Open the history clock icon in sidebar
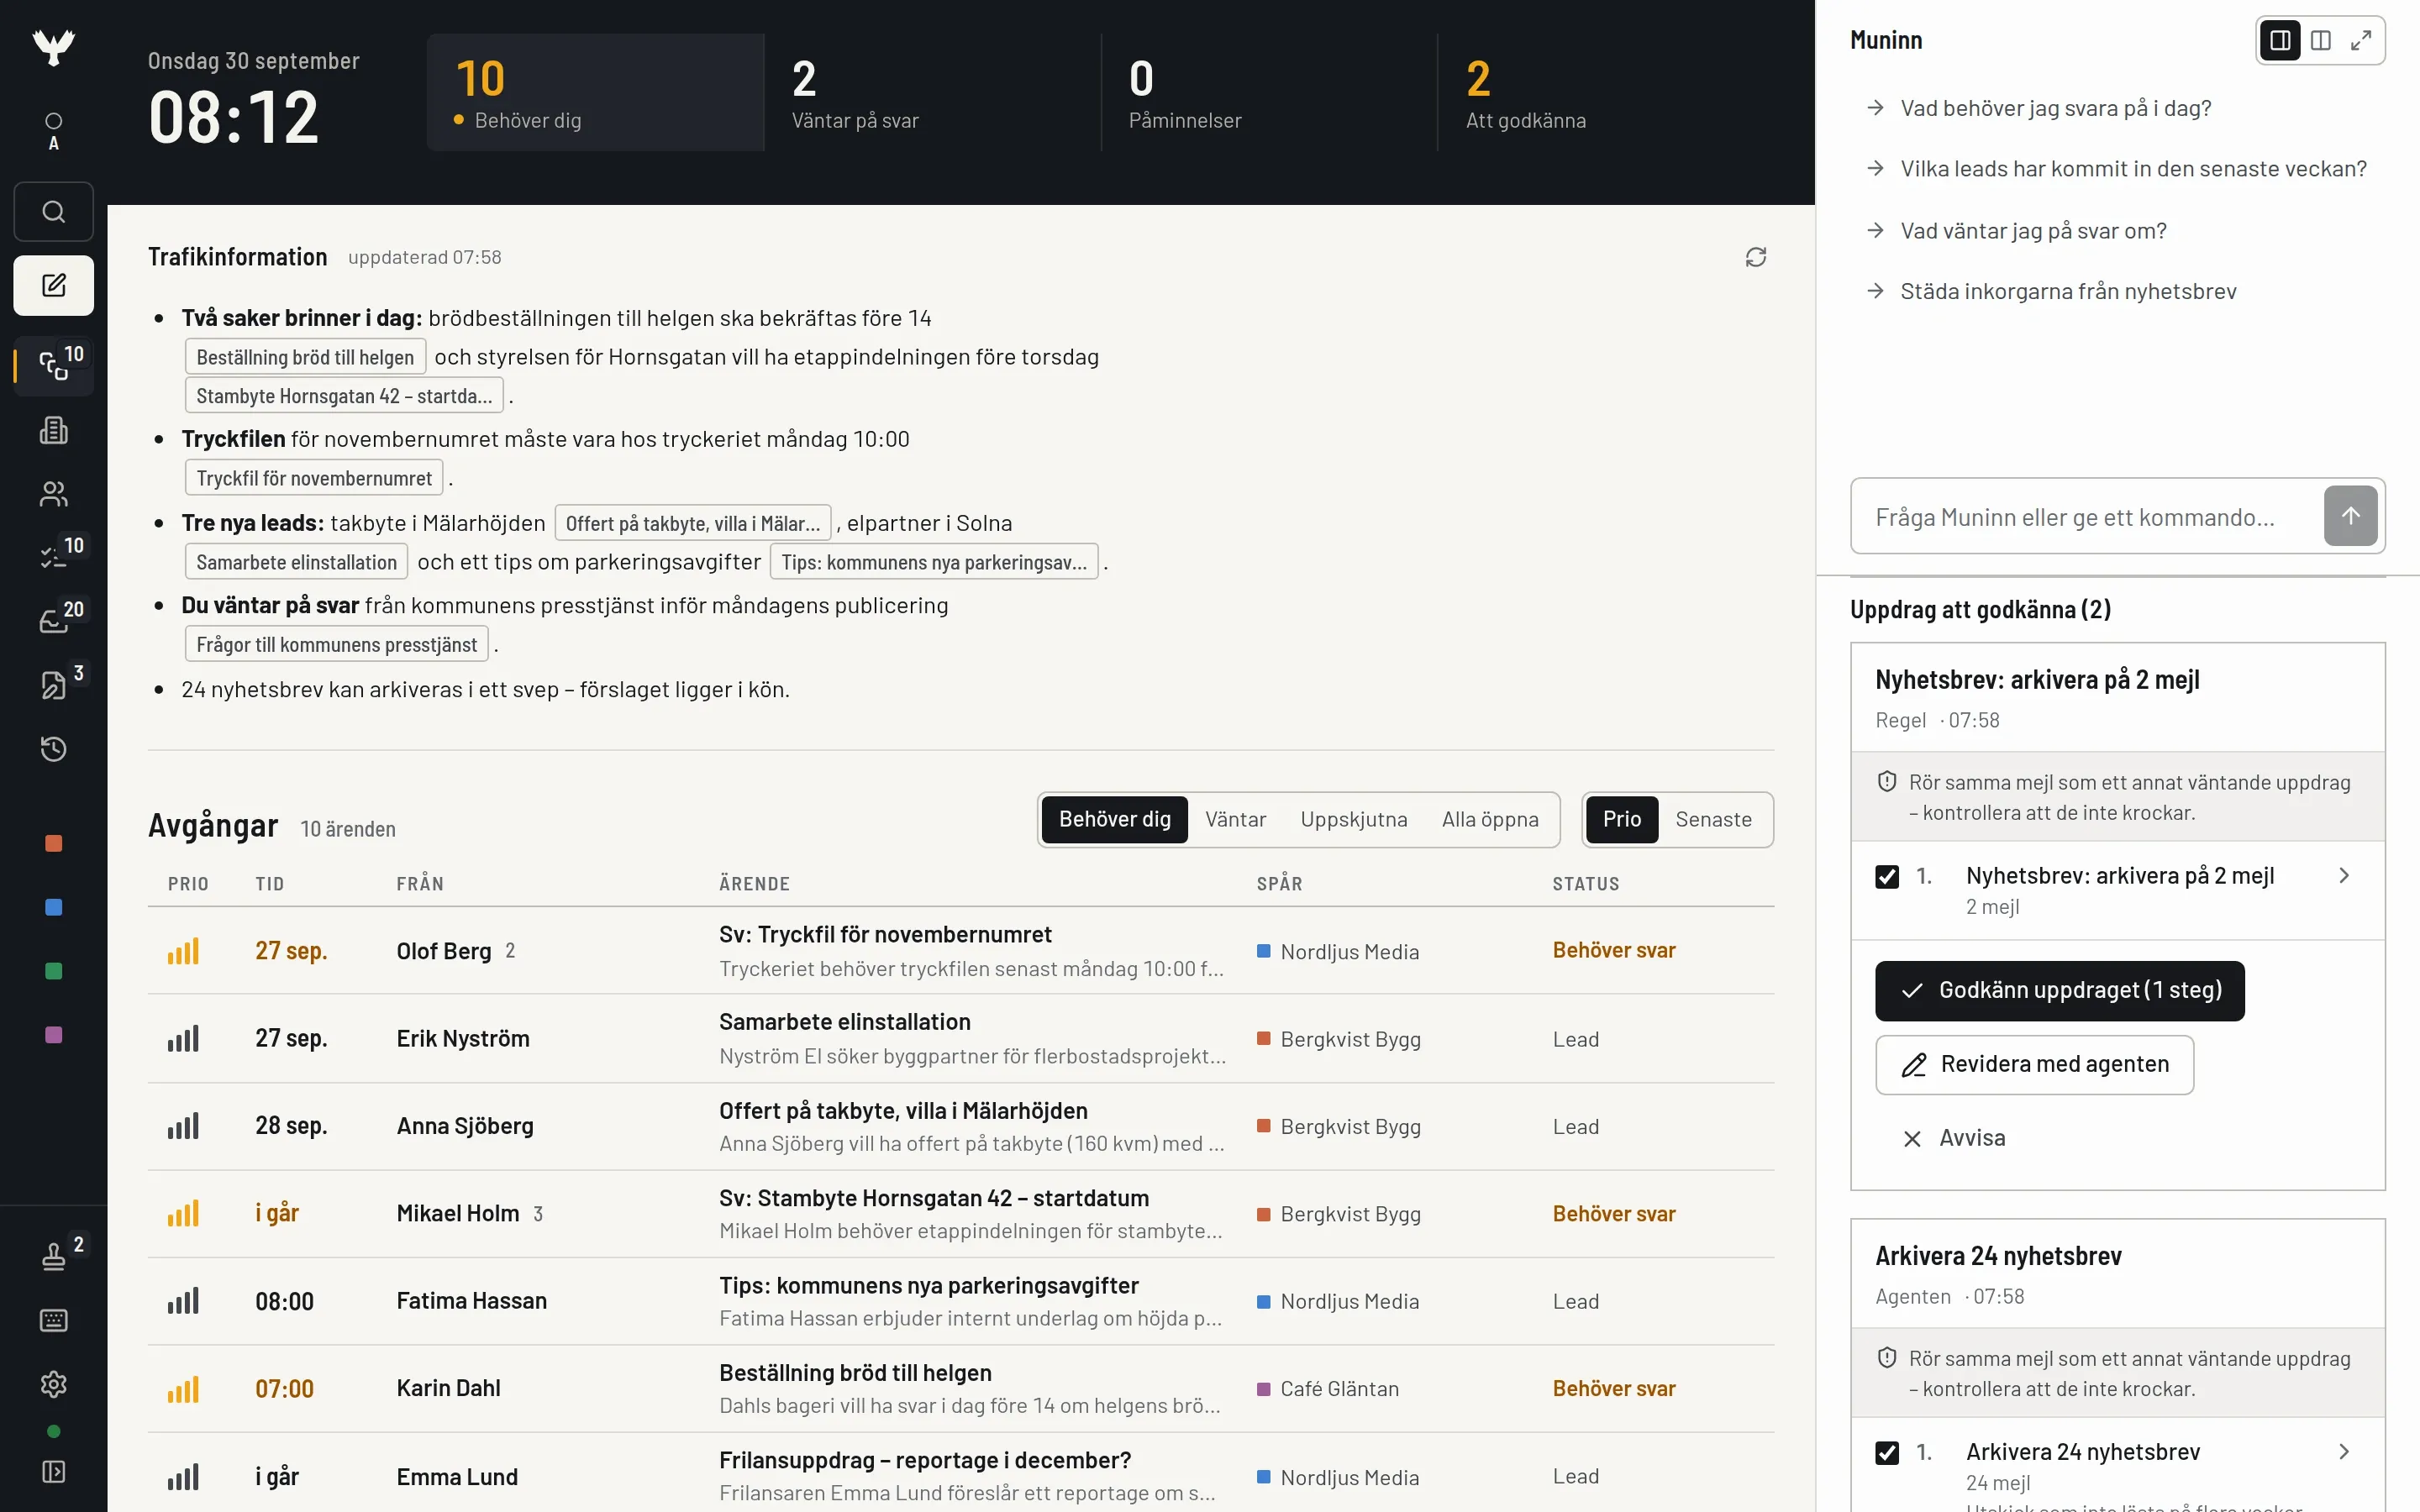Viewport: 2420px width, 1512px height. tap(53, 748)
